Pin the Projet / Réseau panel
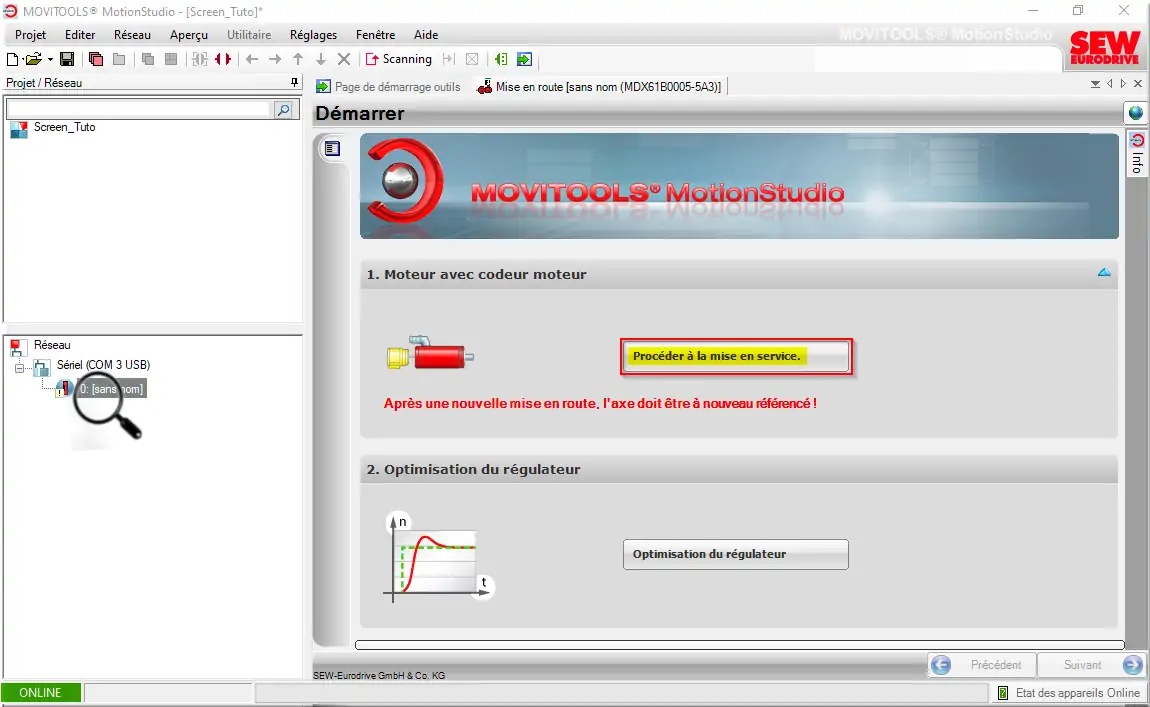The image size is (1150, 707). tap(294, 83)
